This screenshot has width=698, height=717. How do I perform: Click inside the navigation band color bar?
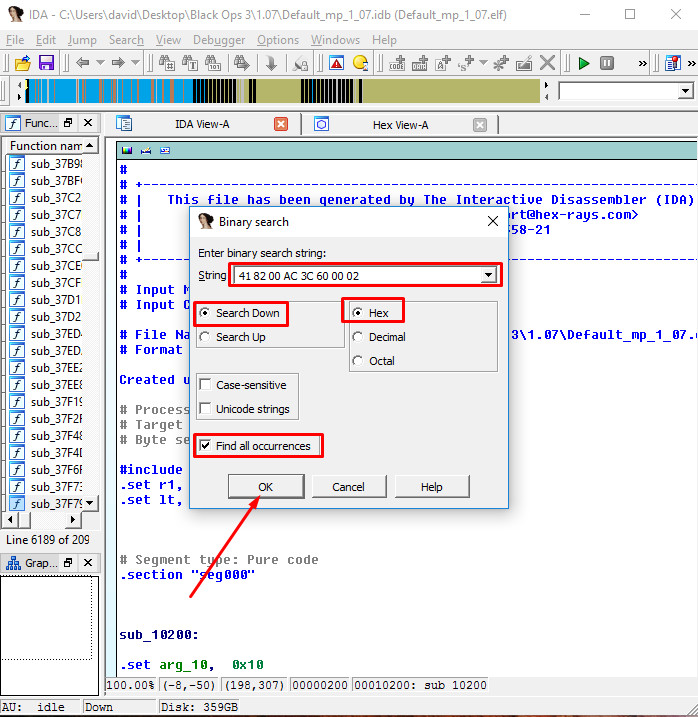(283, 91)
